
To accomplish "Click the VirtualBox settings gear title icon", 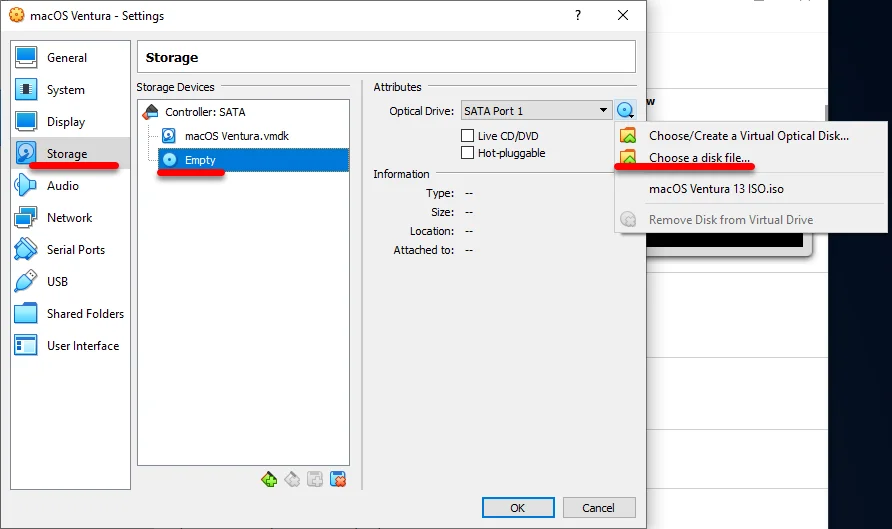I will 16,15.
